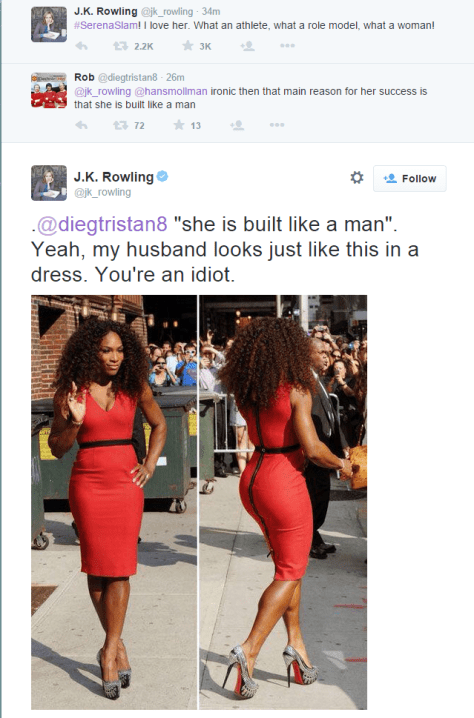Open more options on SerenaSlam tweet
474x718 pixels.
click(287, 46)
